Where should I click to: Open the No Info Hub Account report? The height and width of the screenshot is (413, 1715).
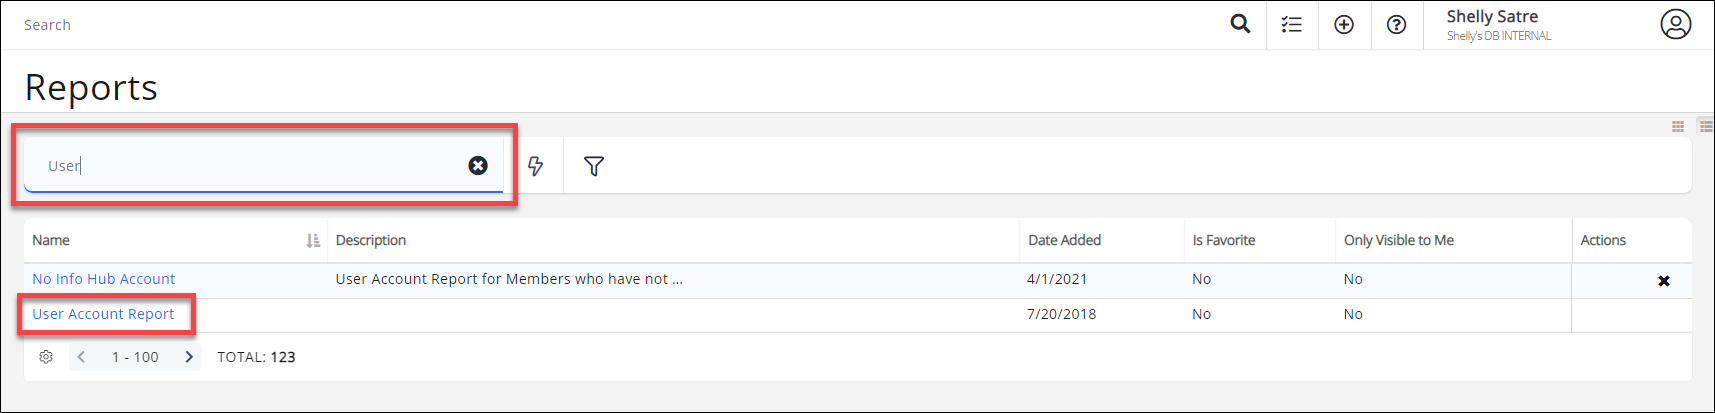click(103, 279)
